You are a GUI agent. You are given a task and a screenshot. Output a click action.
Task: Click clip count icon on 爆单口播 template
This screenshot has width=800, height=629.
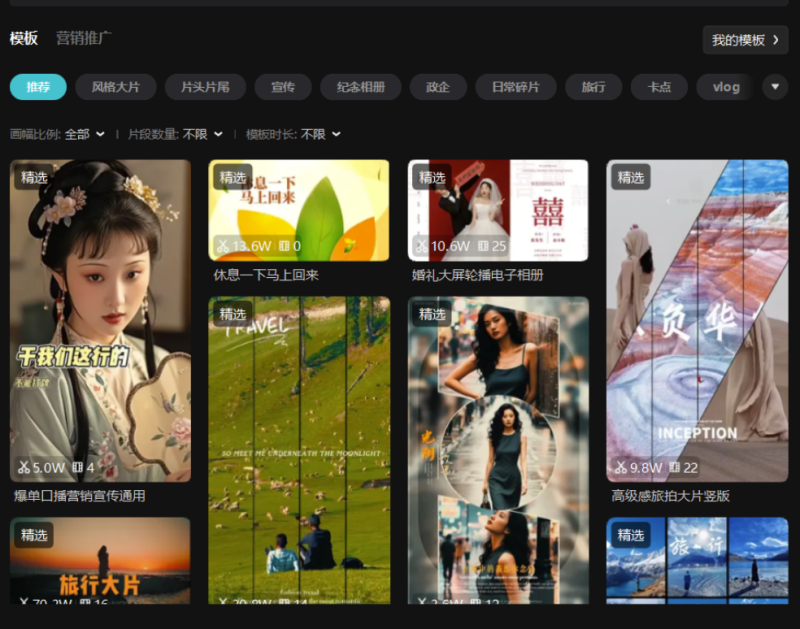tap(76, 467)
